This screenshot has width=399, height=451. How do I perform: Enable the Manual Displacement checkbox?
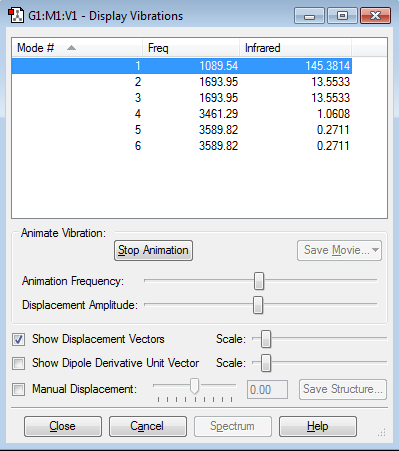click(x=18, y=389)
